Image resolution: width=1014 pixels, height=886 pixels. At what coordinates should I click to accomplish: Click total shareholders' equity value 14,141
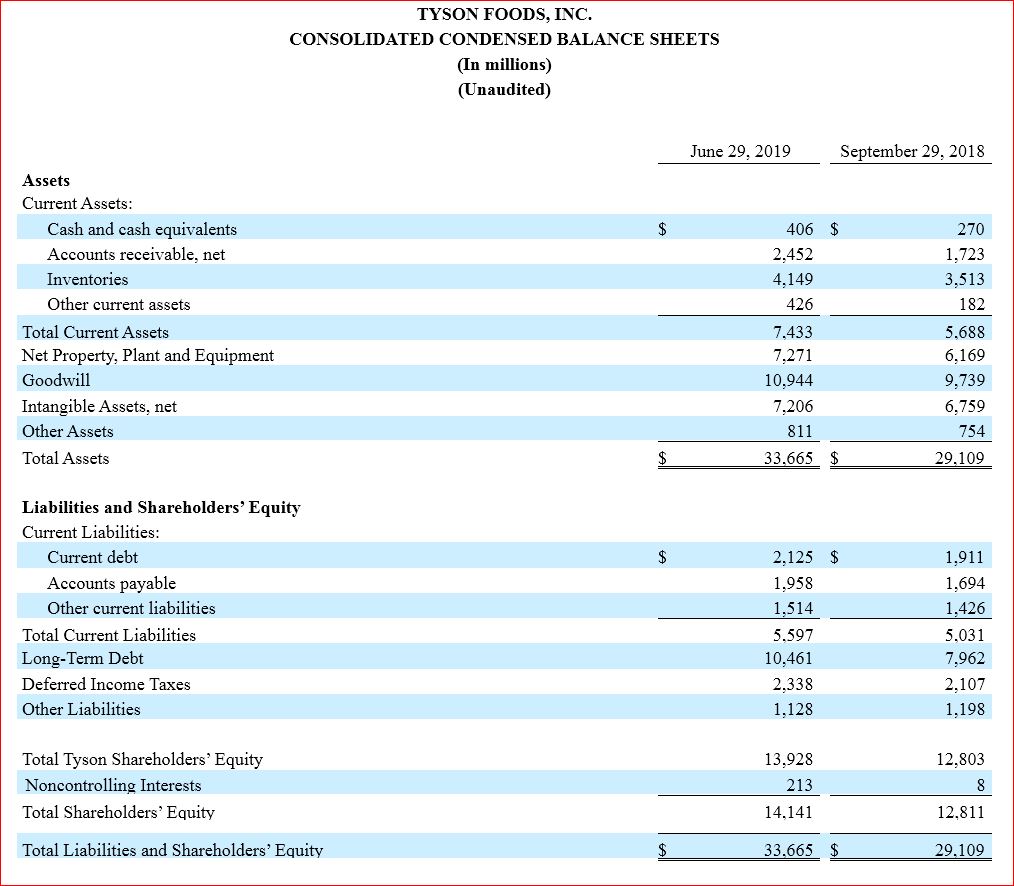coord(788,812)
